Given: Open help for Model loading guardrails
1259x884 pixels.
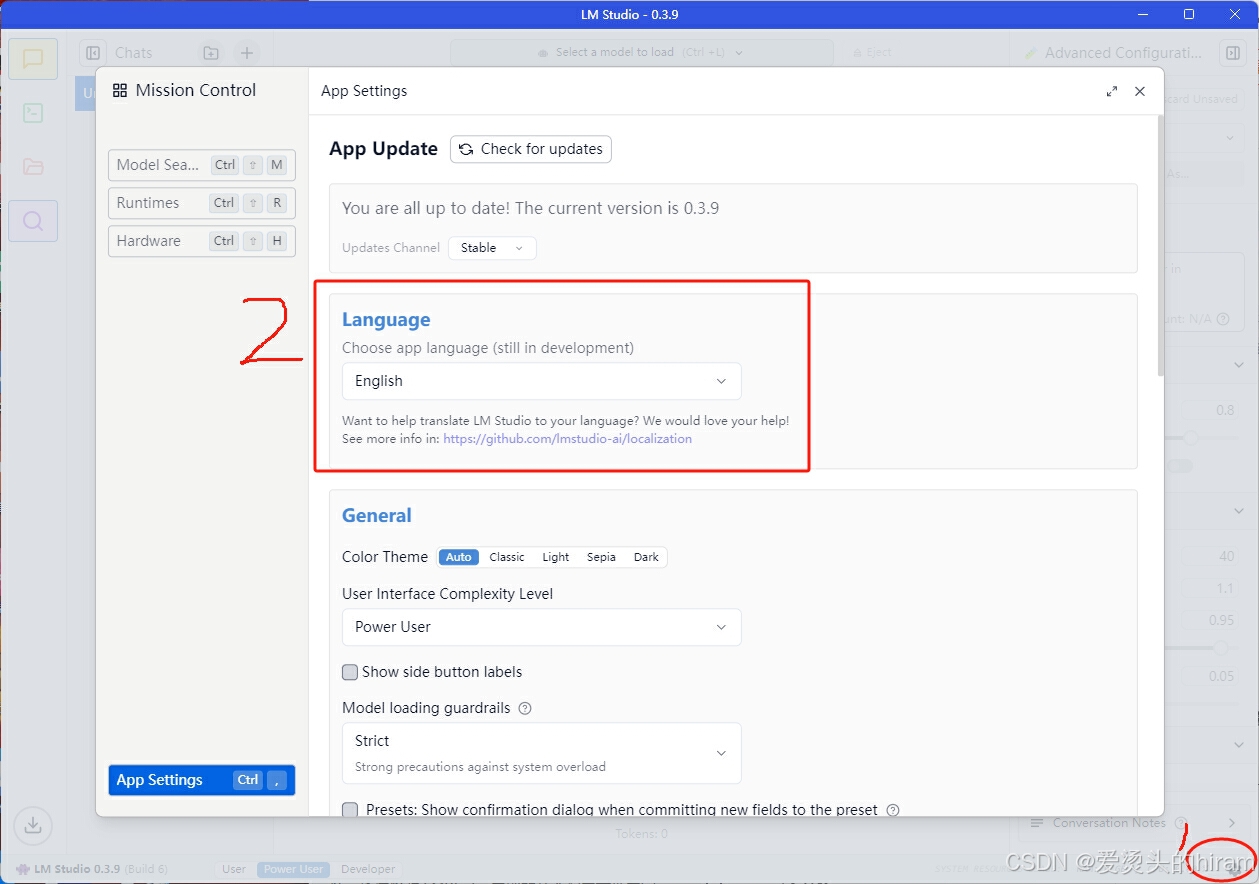Looking at the screenshot, I should pos(525,708).
